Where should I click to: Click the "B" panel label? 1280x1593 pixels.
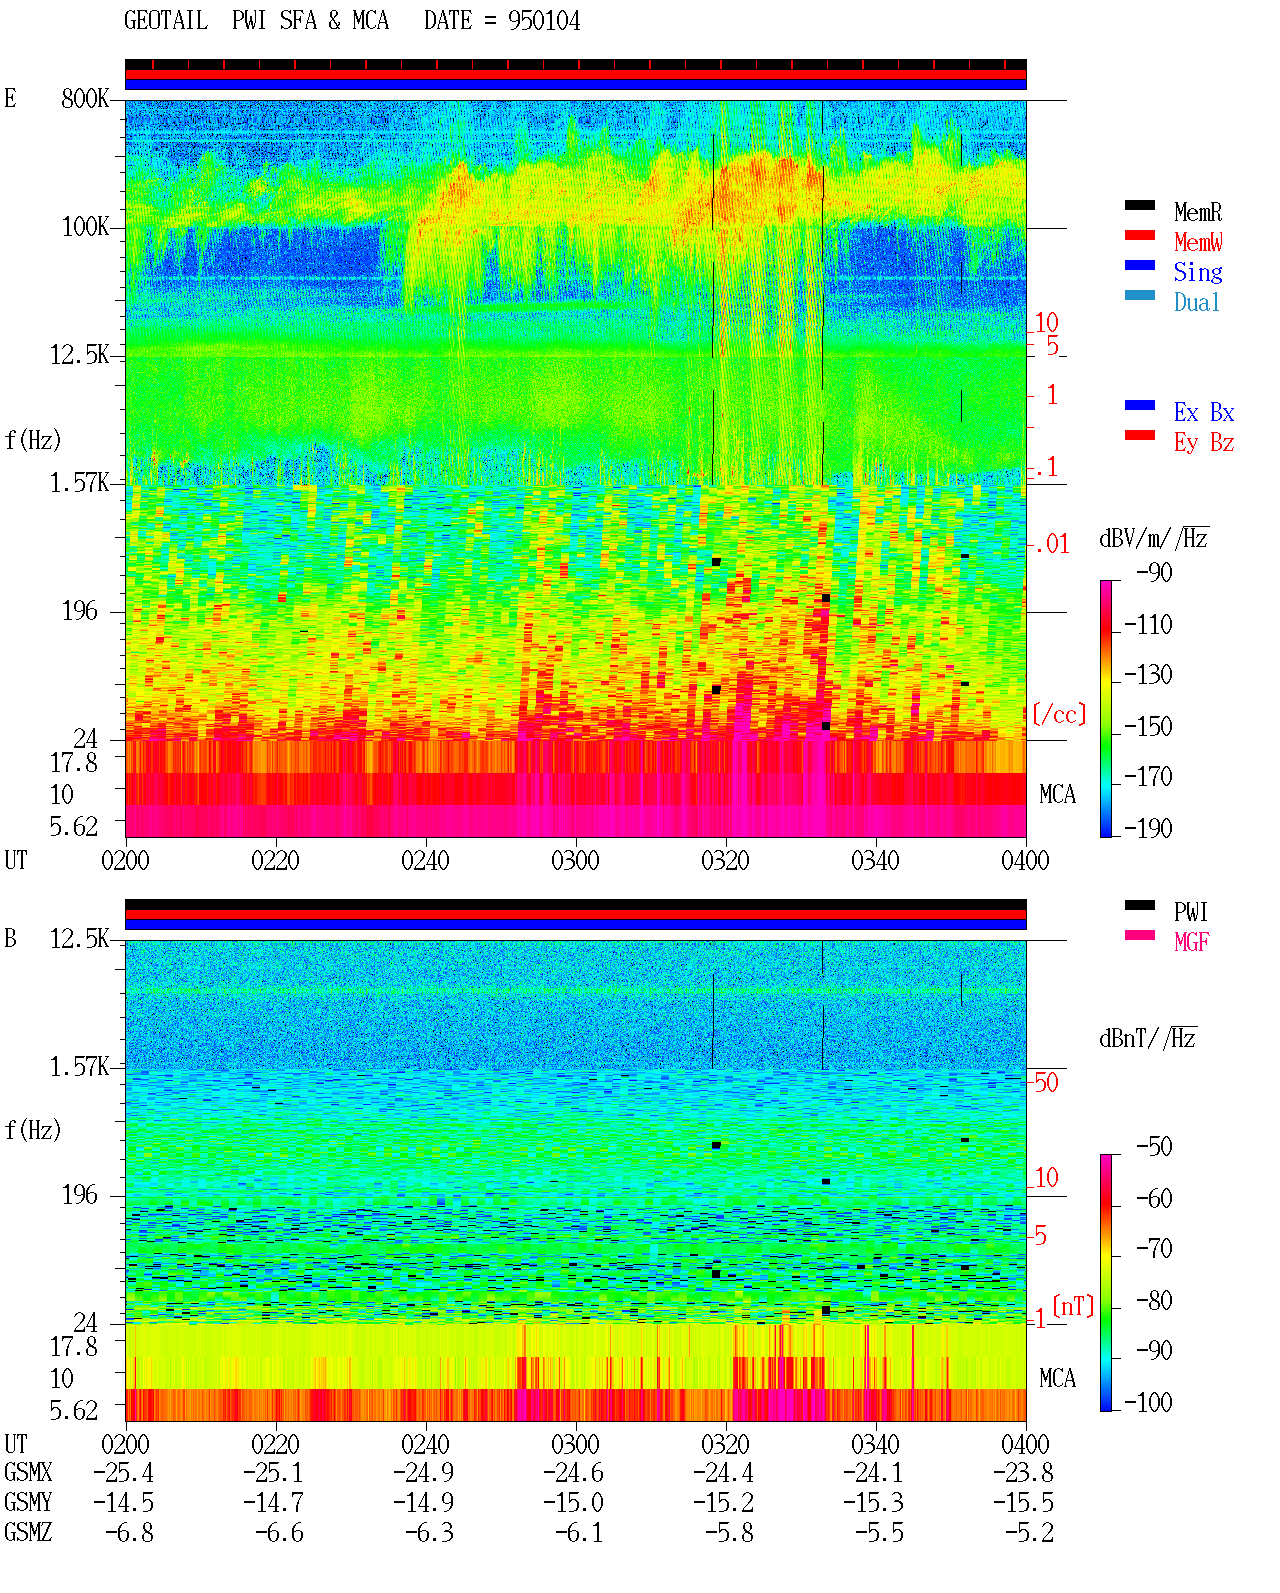10,939
